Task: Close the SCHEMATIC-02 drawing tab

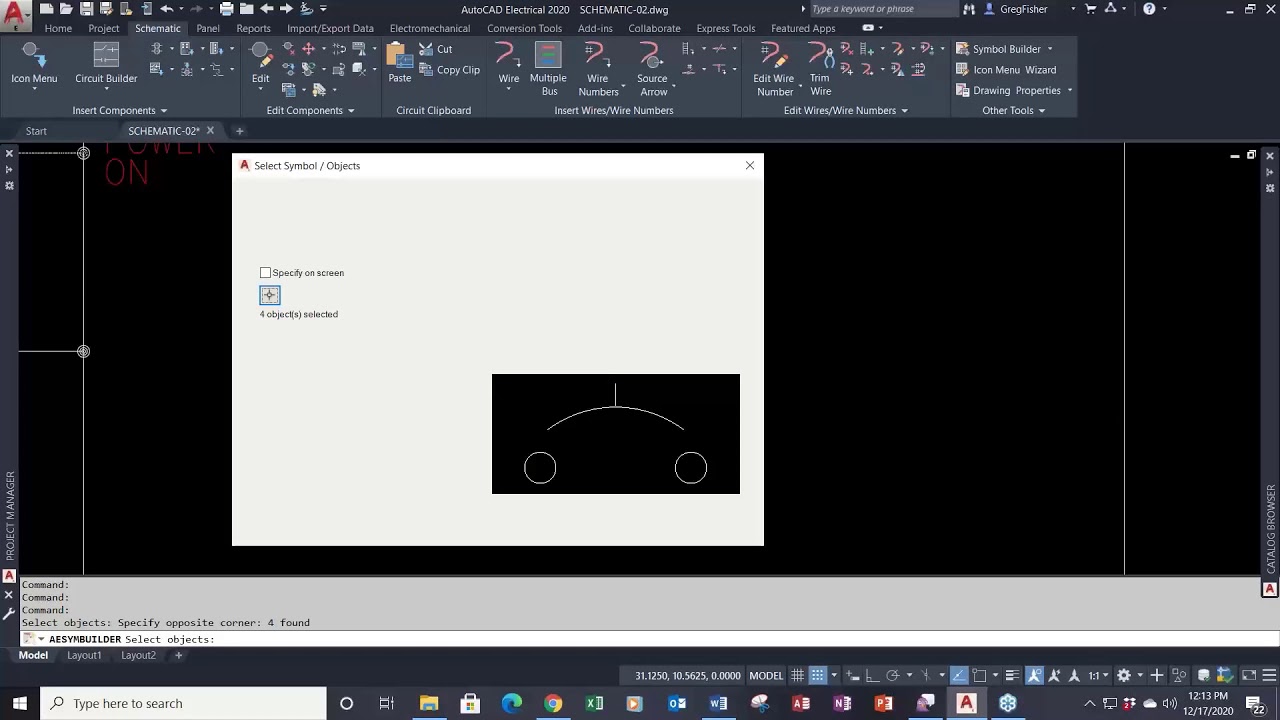Action: [210, 131]
